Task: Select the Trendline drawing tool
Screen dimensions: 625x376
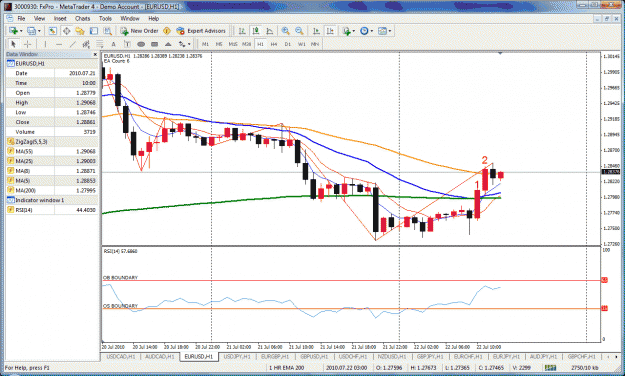Action: (73, 44)
